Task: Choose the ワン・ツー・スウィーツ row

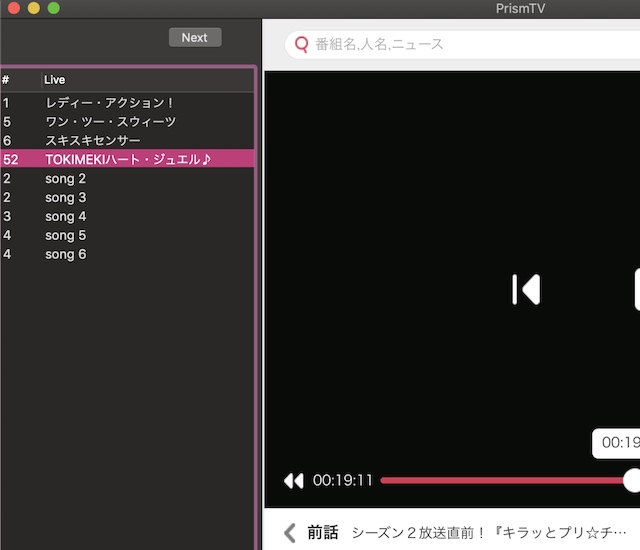Action: [110, 121]
